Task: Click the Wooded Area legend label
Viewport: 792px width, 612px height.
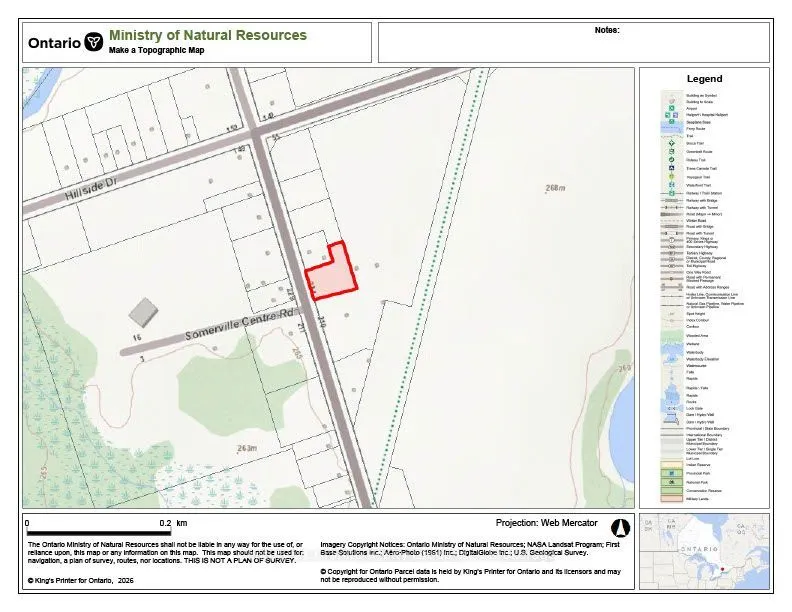Action: pos(697,335)
